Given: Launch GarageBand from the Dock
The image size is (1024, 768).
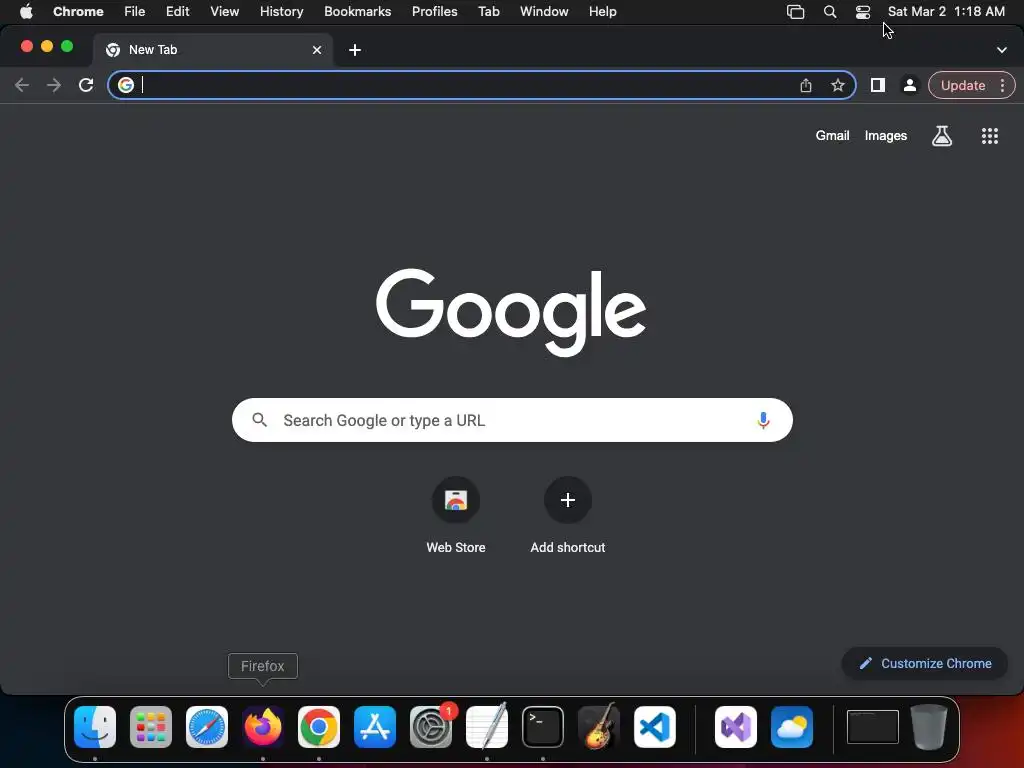Looking at the screenshot, I should (599, 727).
